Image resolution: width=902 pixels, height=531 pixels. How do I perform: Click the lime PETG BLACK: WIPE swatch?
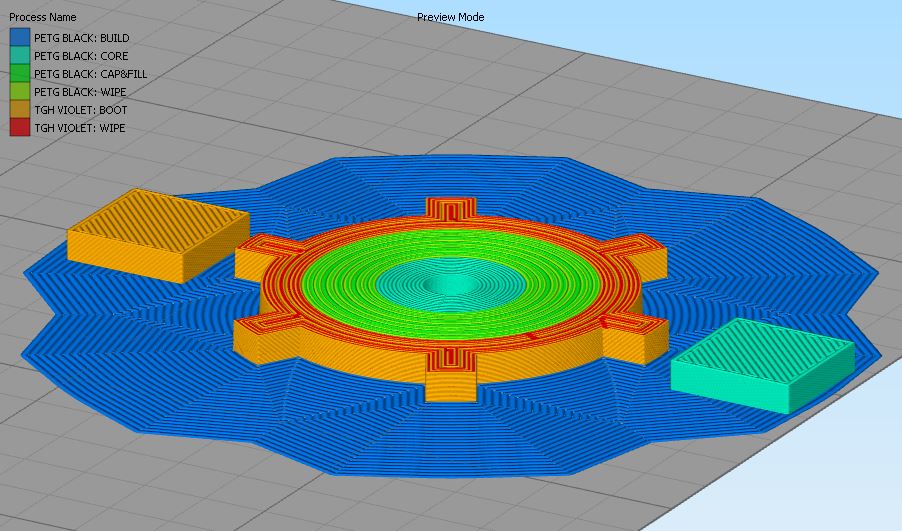pos(20,92)
